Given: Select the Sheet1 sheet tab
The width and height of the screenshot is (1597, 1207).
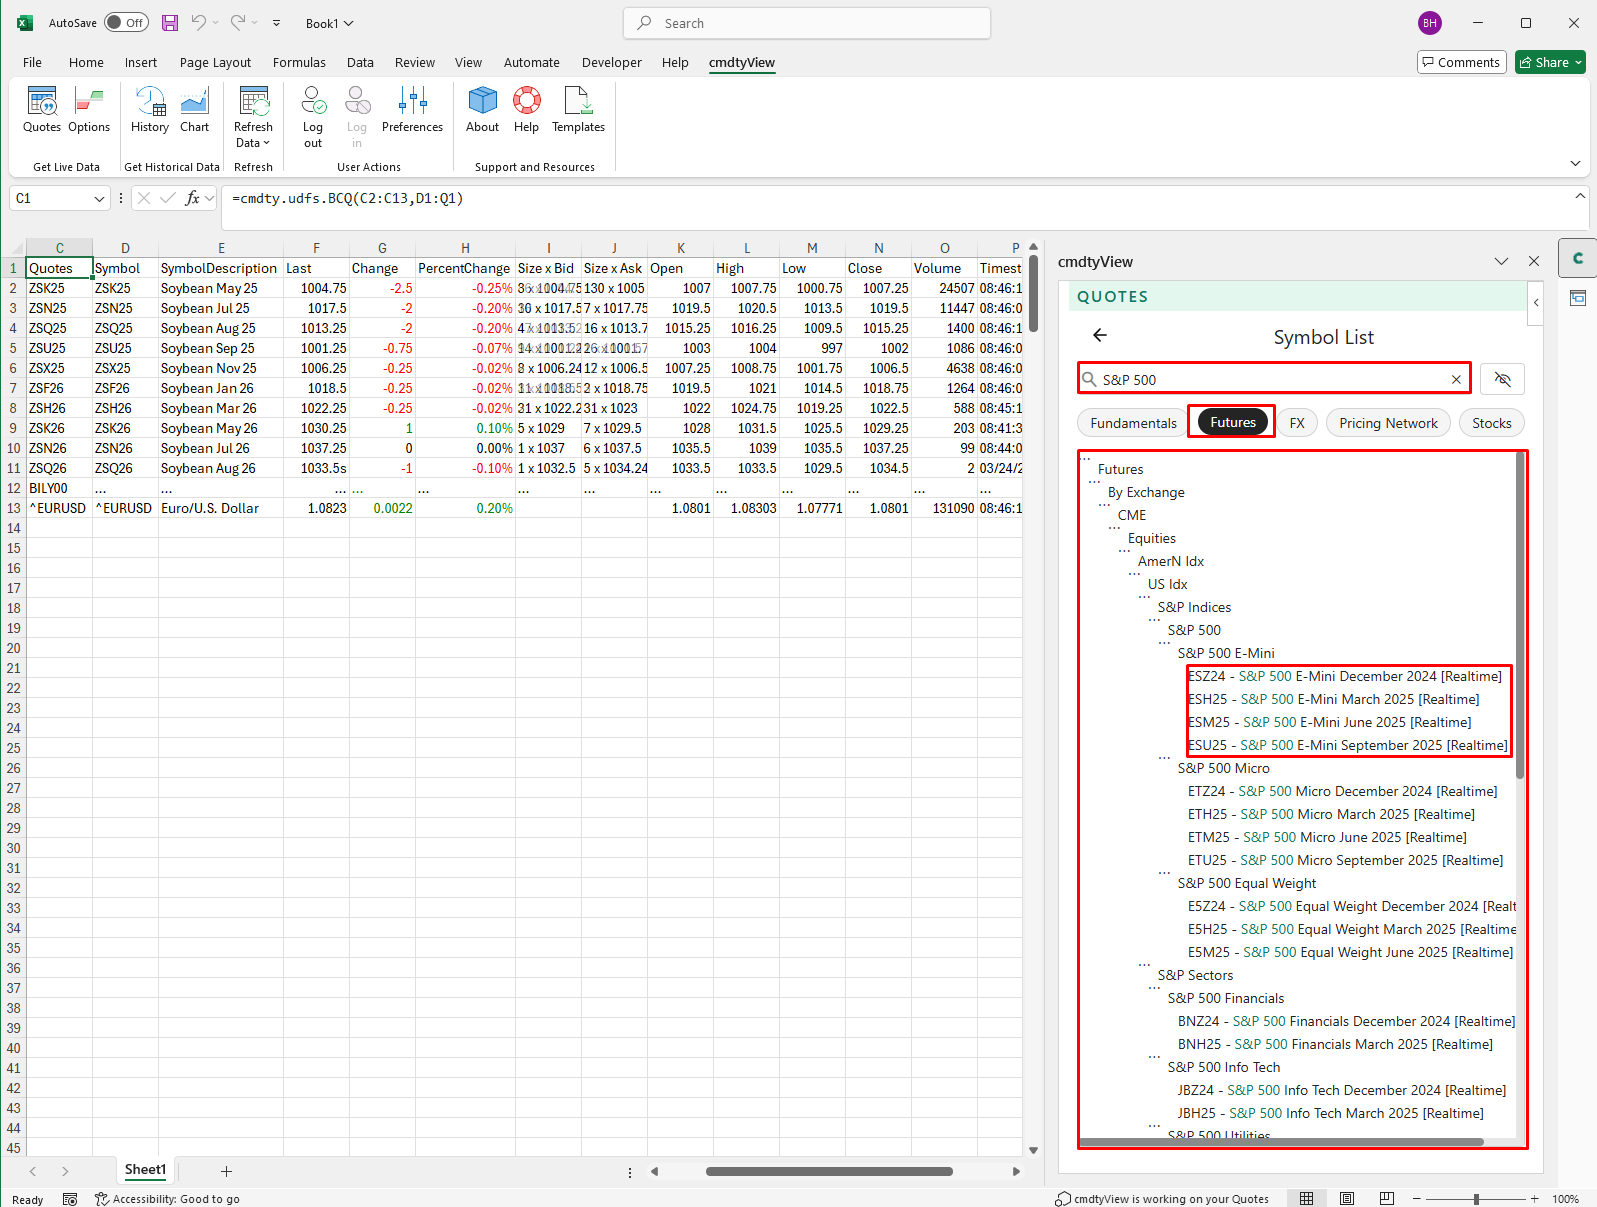Looking at the screenshot, I should click(145, 1170).
